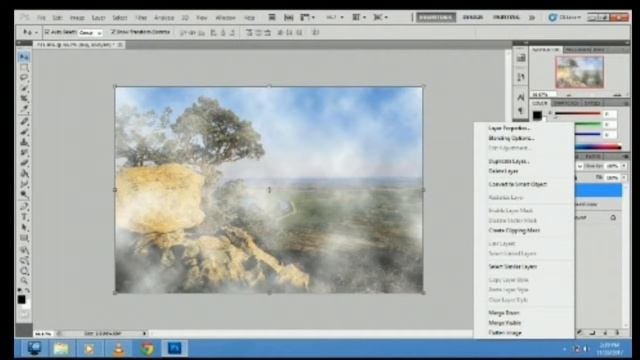Switch to the Design workspace

pyautogui.click(x=473, y=17)
